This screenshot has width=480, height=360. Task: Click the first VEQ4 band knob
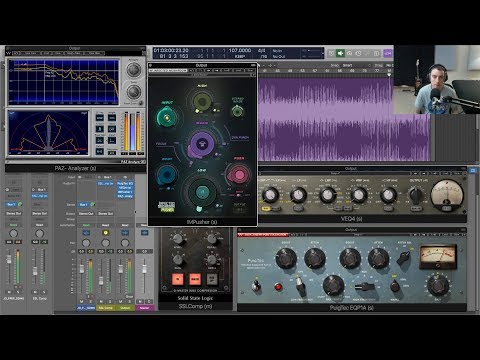pos(271,194)
